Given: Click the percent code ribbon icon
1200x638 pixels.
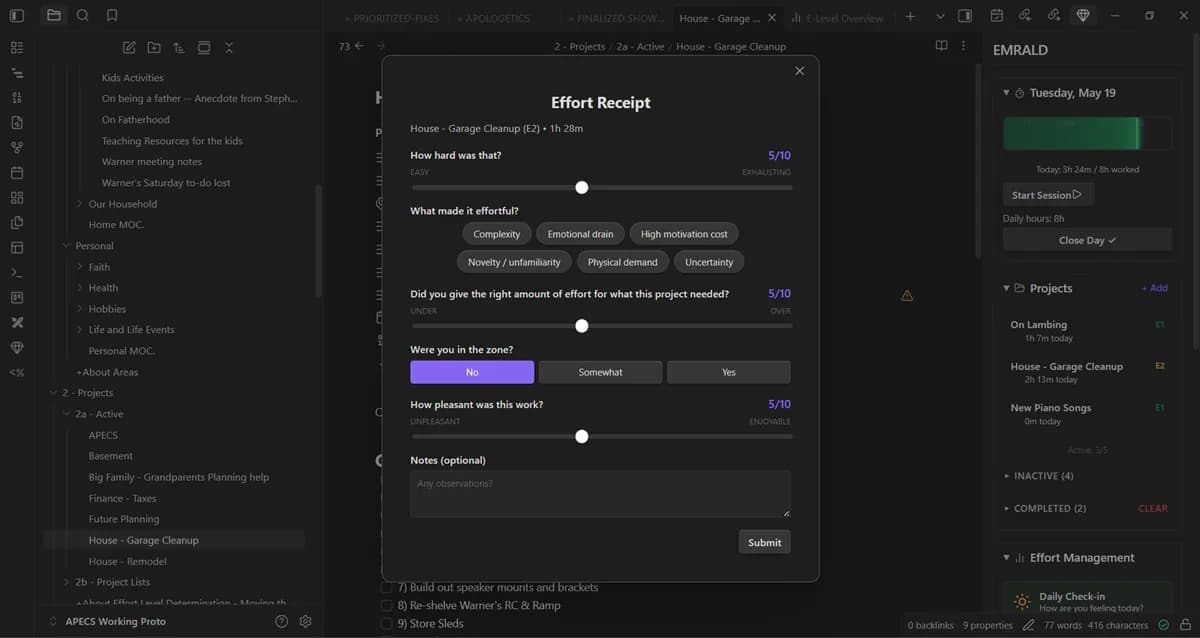Looking at the screenshot, I should [x=17, y=372].
